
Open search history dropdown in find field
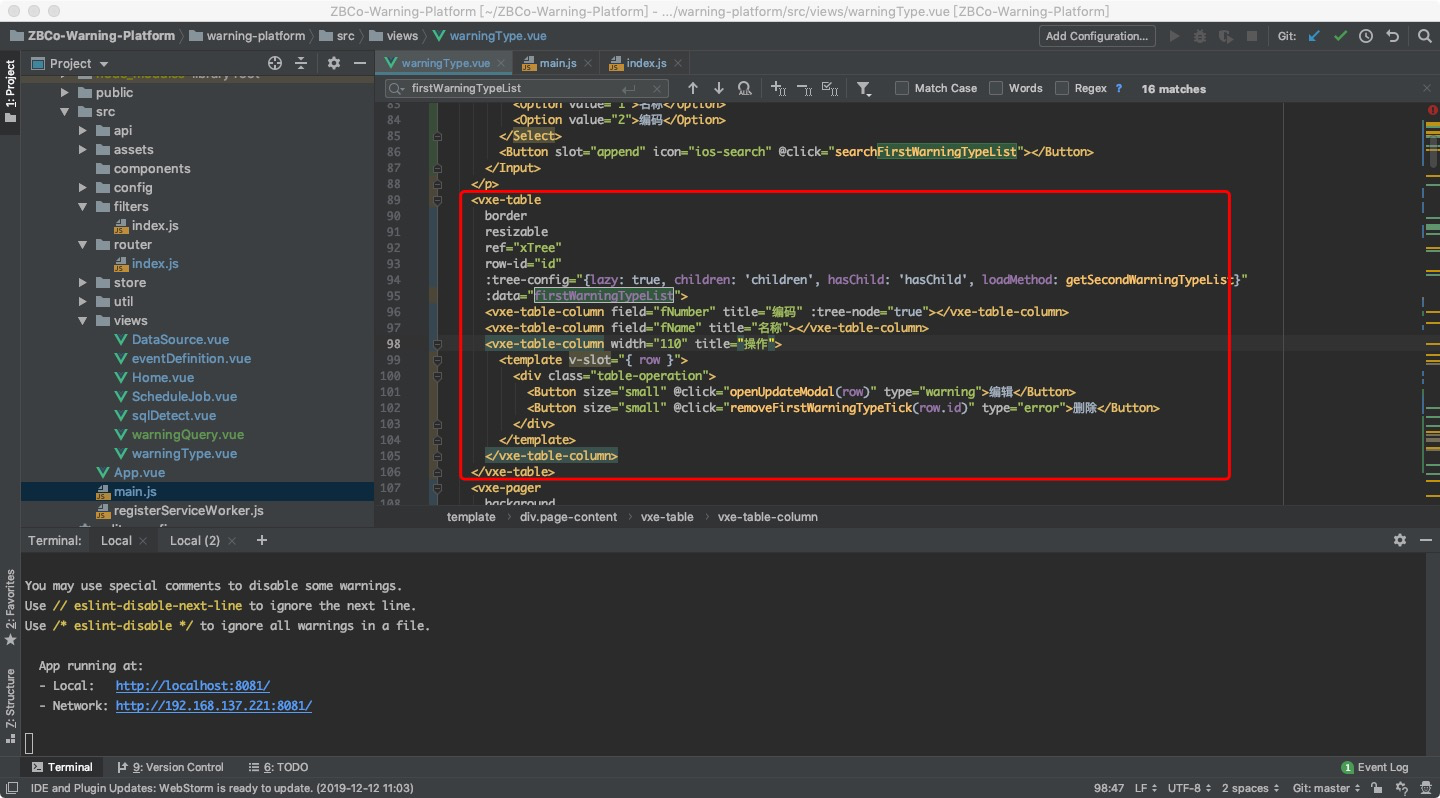[x=397, y=88]
